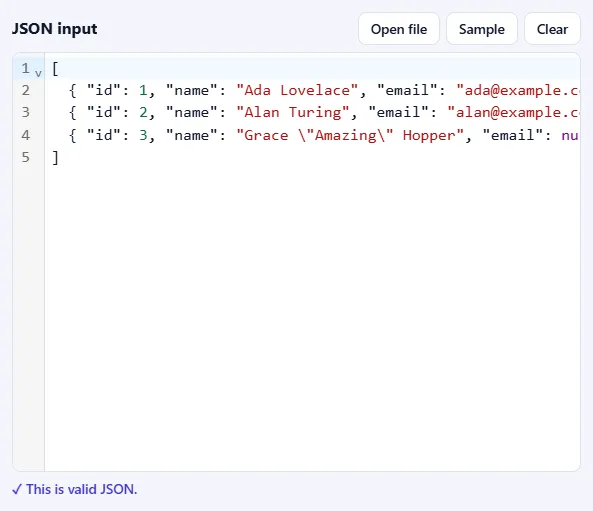
Task: Place cursor at opening bracket on line 1
Action: pos(55,69)
